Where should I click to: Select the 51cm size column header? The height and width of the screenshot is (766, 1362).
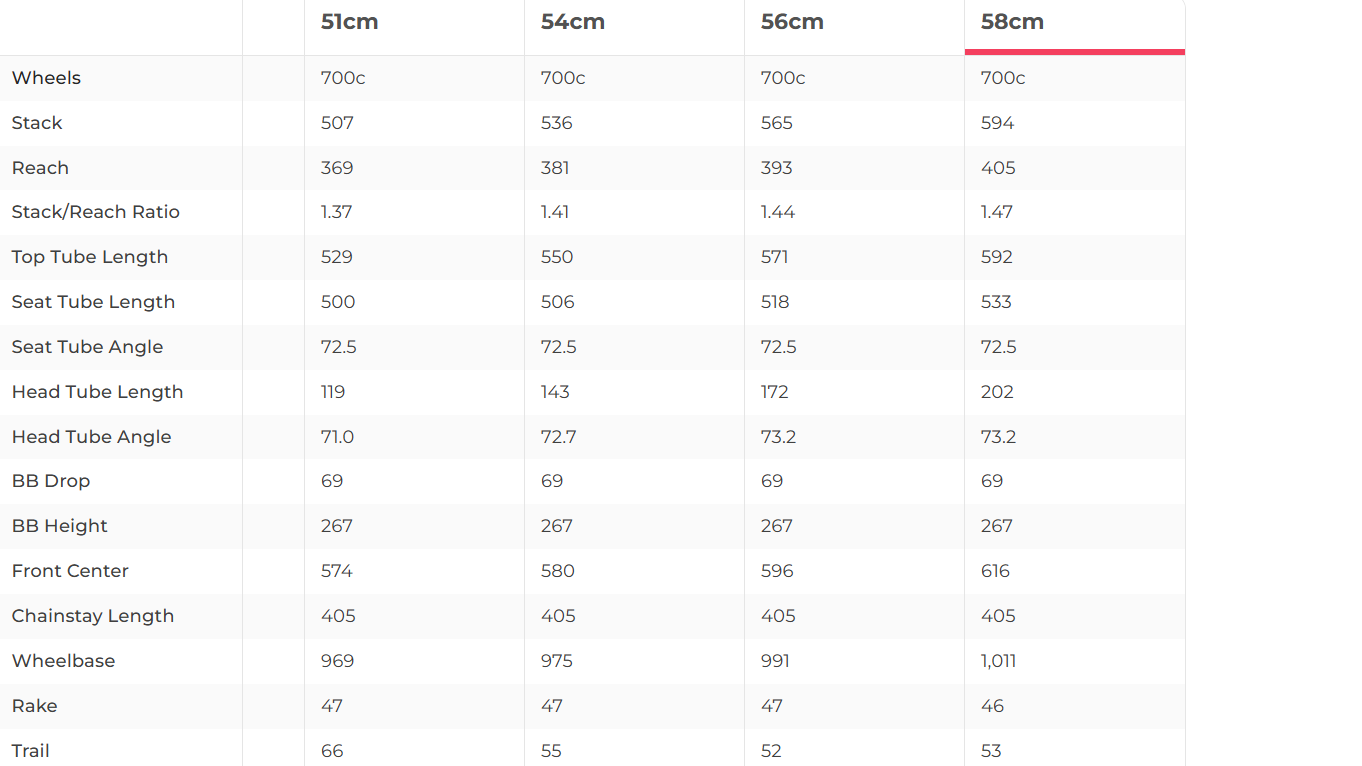click(350, 22)
